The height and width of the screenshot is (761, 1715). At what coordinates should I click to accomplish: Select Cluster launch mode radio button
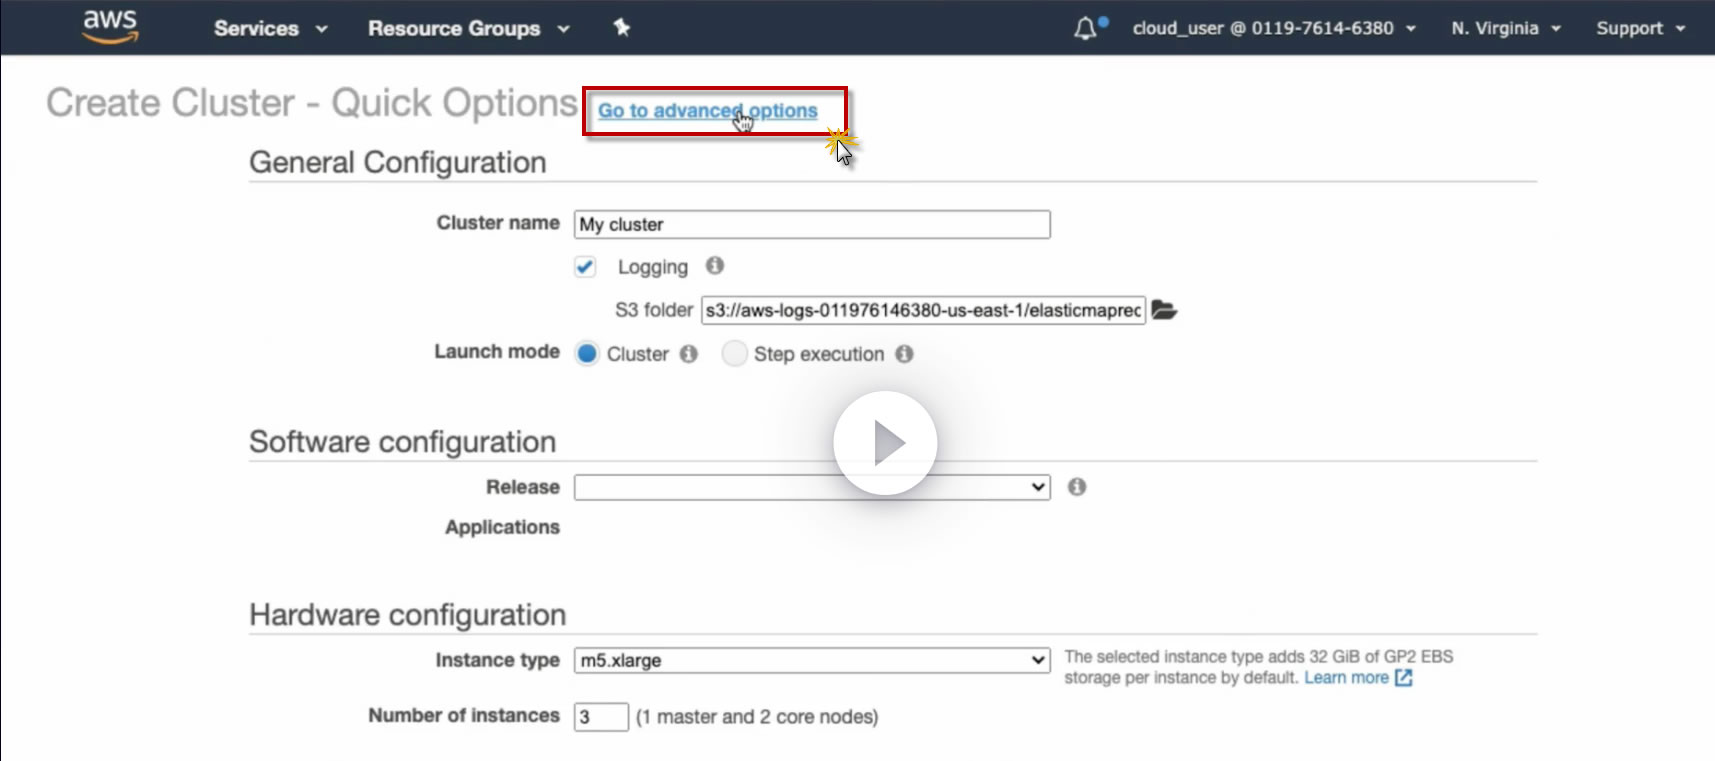pyautogui.click(x=587, y=354)
